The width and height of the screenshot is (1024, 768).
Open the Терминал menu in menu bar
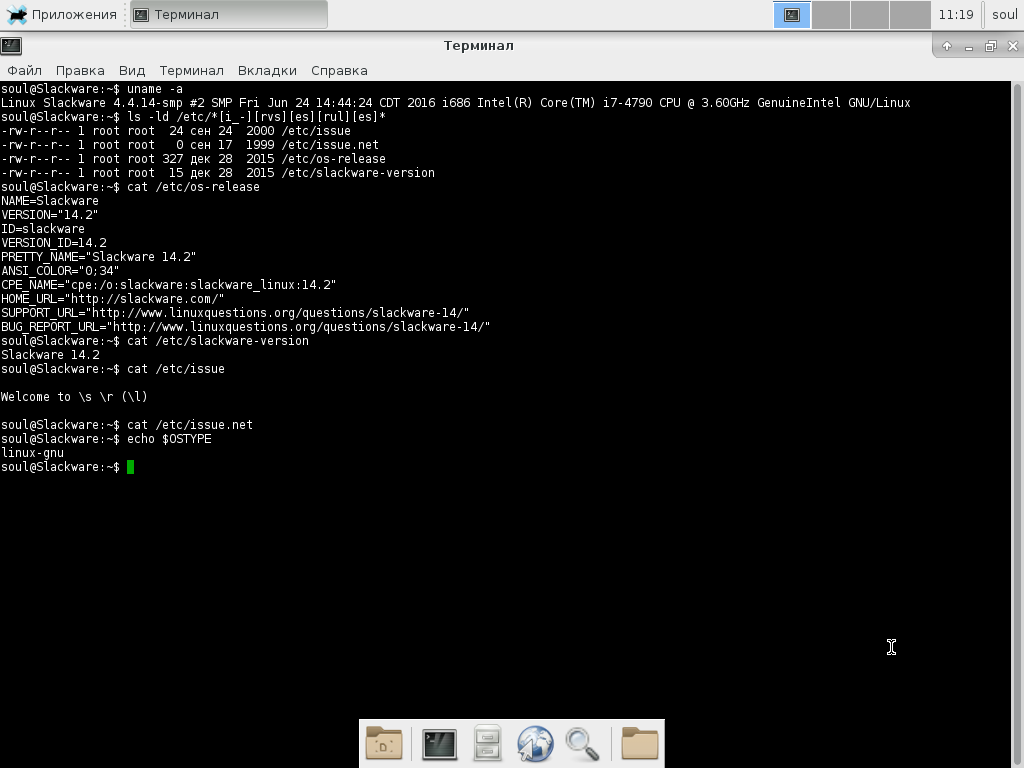tap(191, 71)
